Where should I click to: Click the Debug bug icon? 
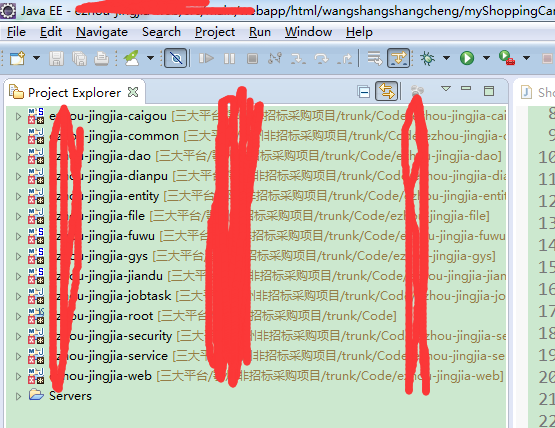click(x=427, y=58)
